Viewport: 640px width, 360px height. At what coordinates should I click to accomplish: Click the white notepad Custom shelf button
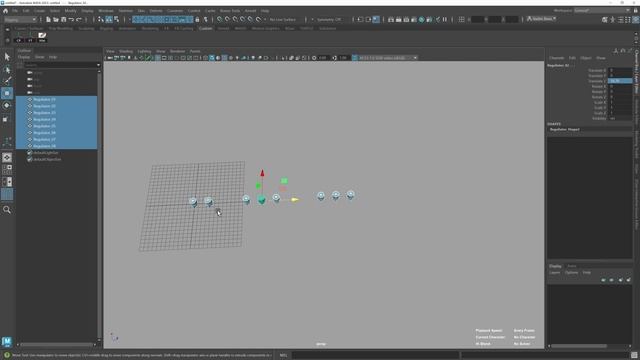coord(42,37)
